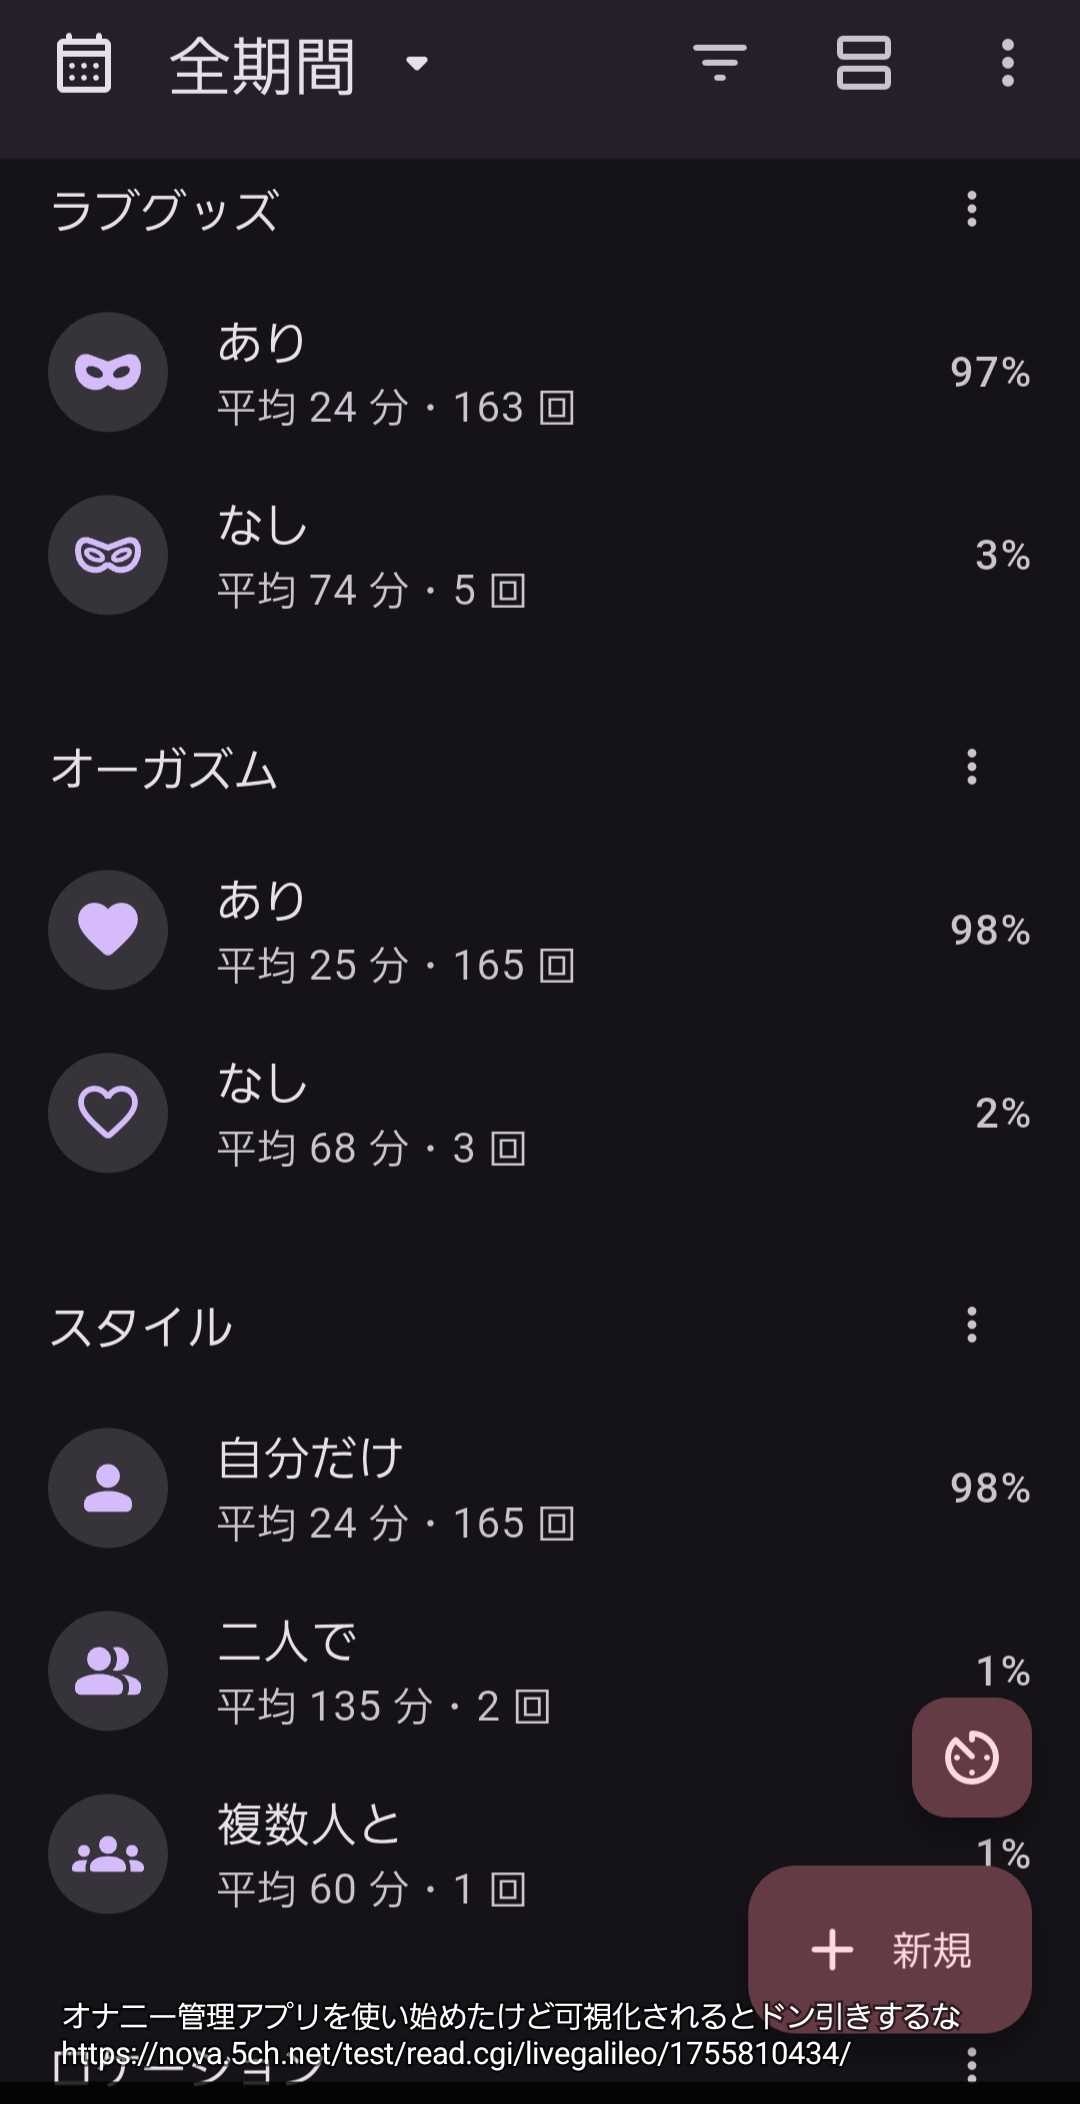
Task: Select the 自分だけ row showing 98%
Action: point(540,1488)
